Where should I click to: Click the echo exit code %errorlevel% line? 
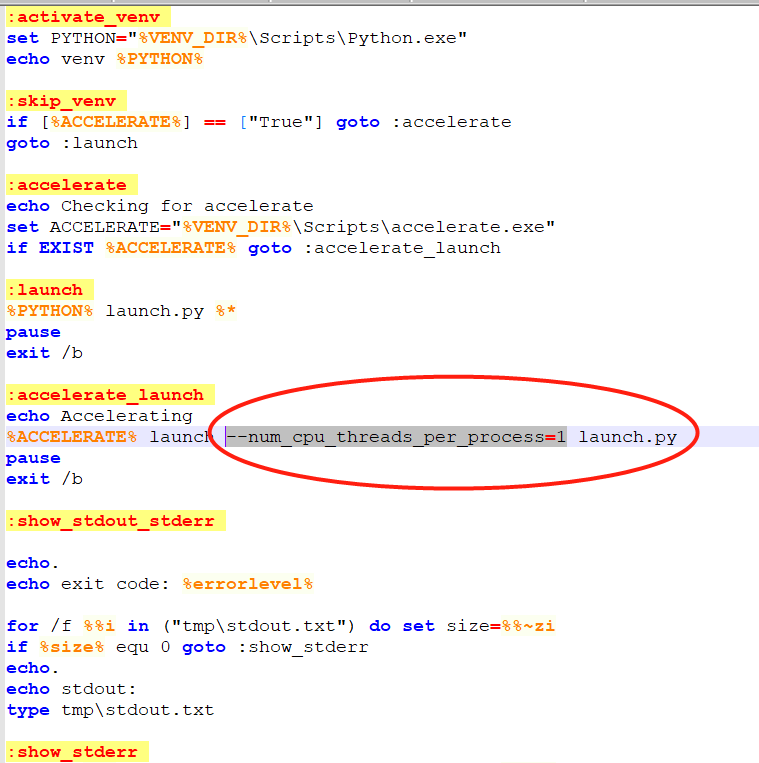(x=159, y=584)
